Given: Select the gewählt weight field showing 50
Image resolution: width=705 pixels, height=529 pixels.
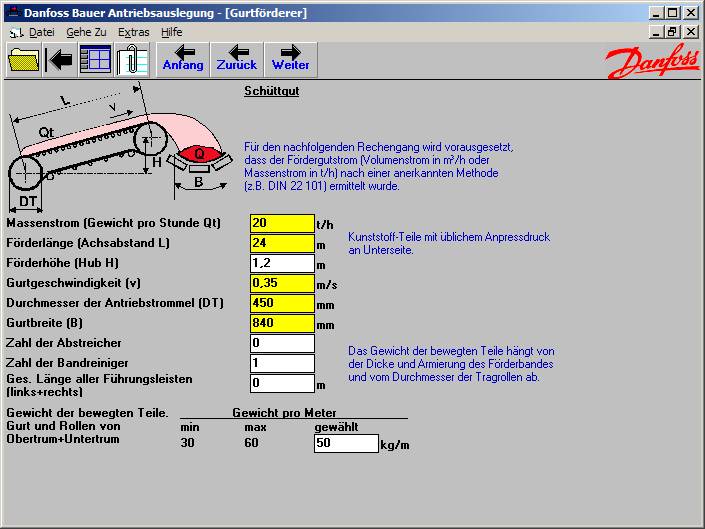Looking at the screenshot, I should [x=346, y=443].
